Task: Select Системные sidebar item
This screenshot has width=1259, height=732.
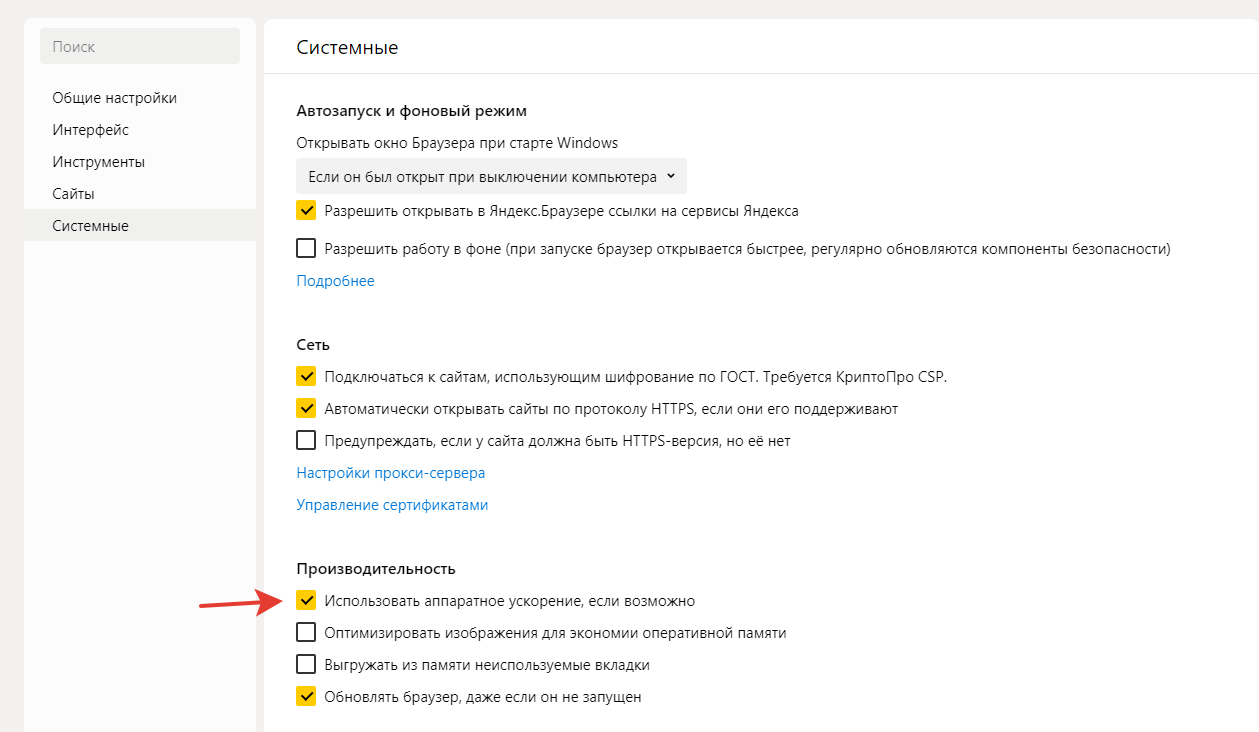Action: tap(90, 226)
